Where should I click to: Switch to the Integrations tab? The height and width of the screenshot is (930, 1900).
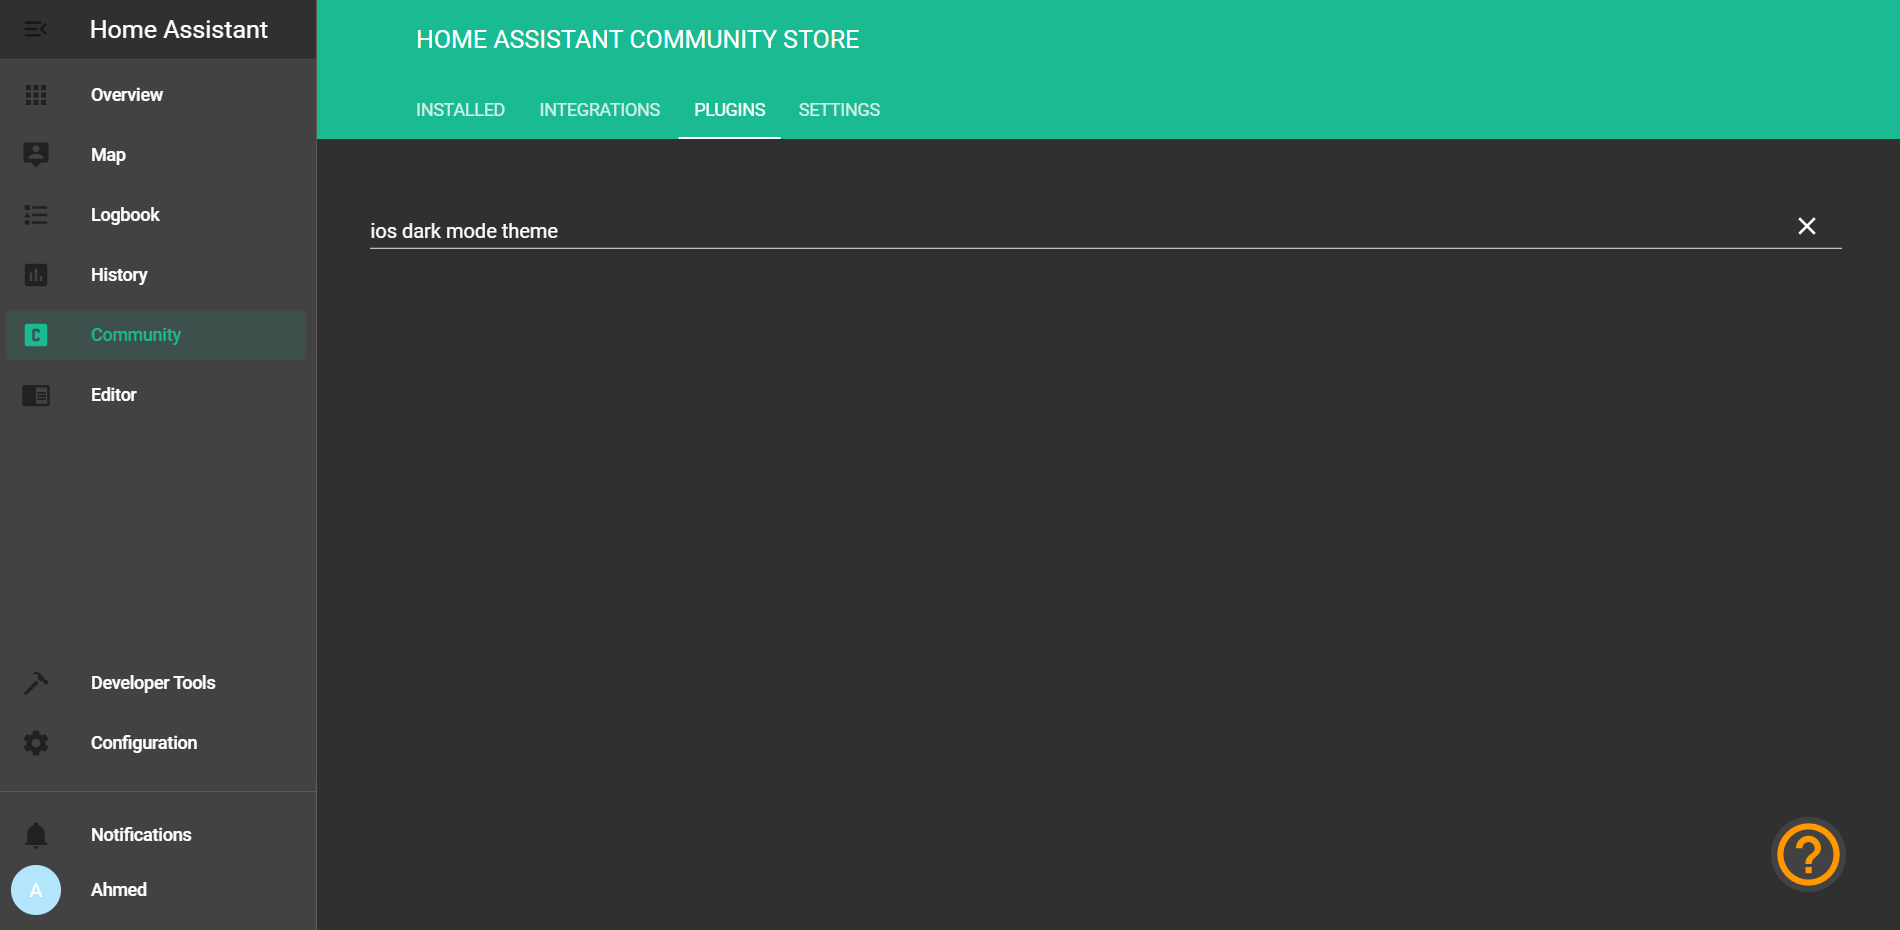coord(600,110)
